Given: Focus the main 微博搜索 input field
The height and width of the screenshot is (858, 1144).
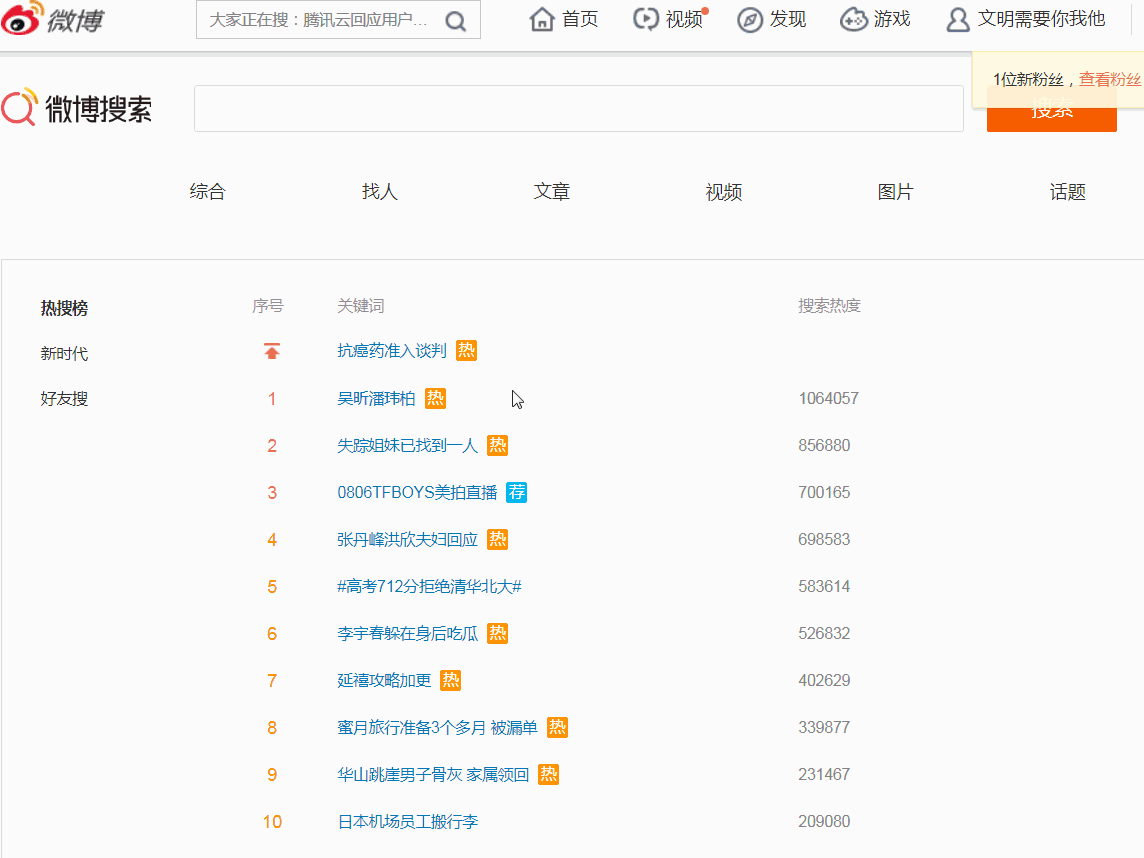Looking at the screenshot, I should point(579,109).
